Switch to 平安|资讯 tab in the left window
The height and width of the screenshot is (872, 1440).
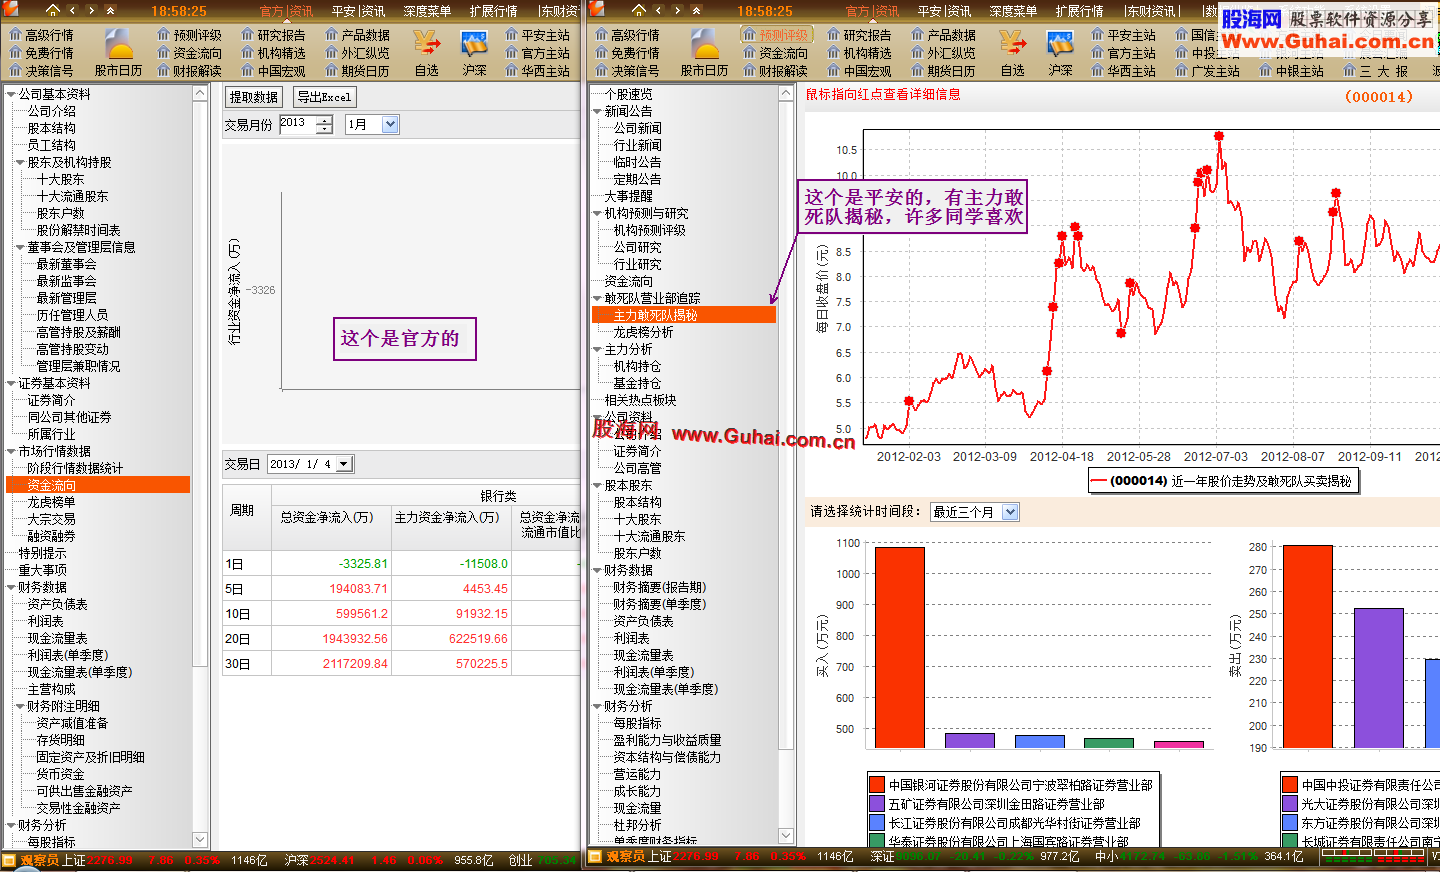pos(358,11)
